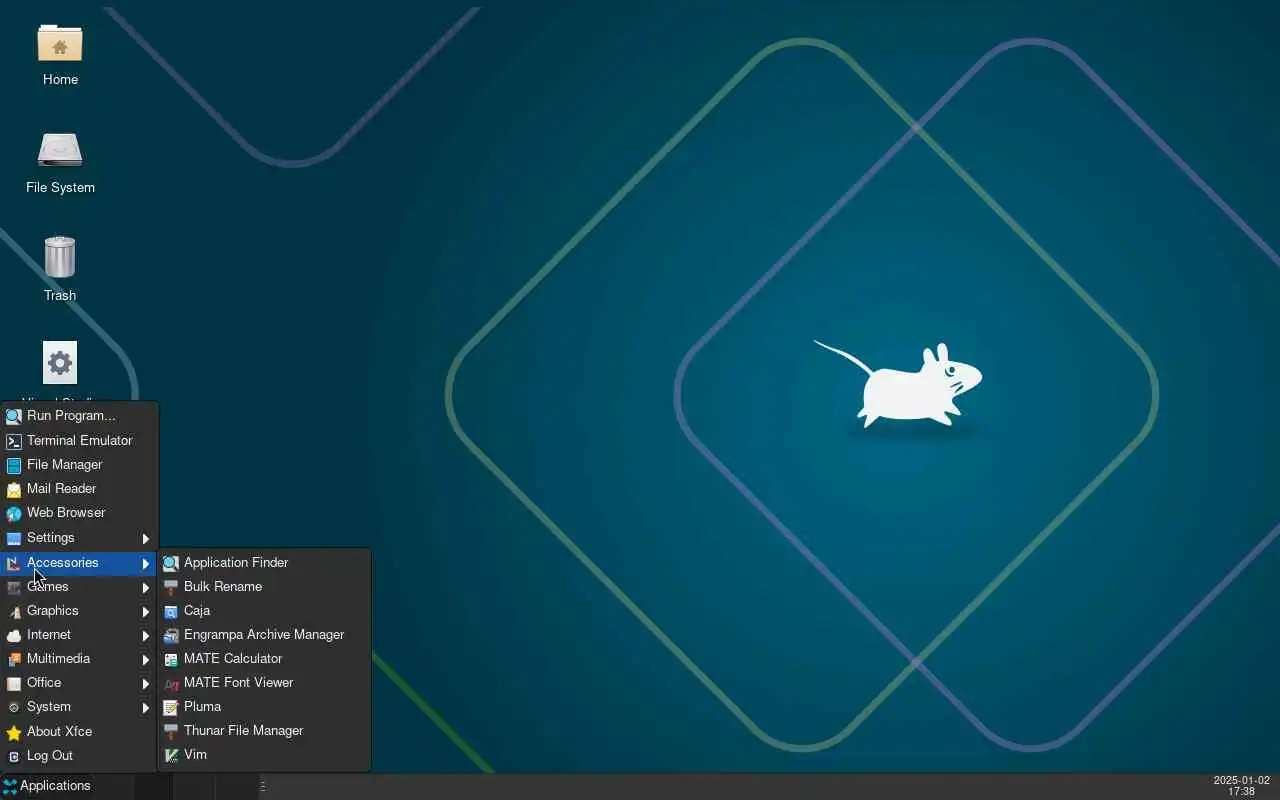The width and height of the screenshot is (1280, 800).
Task: Click the Caja icon in submenu
Action: pos(171,611)
